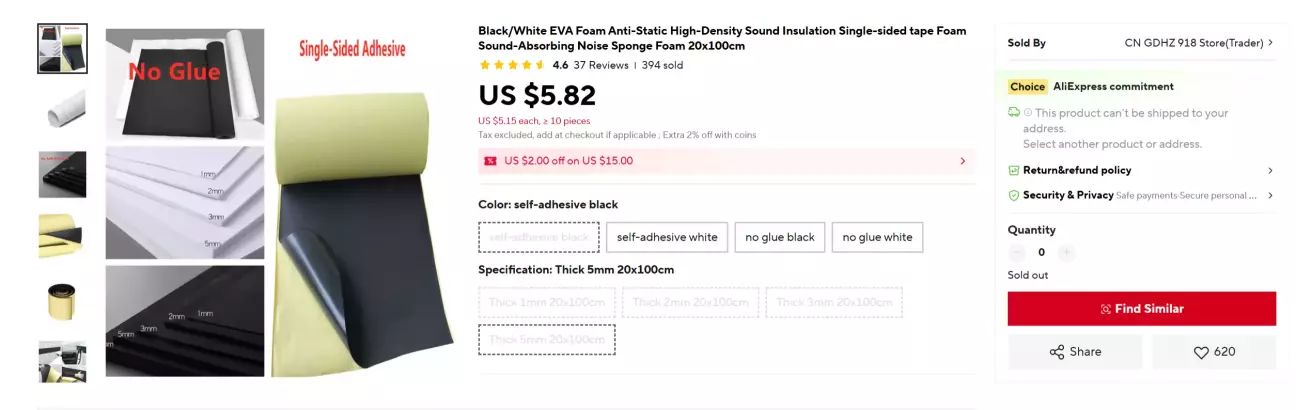Click the share icon
The height and width of the screenshot is (410, 1296).
(x=1057, y=352)
